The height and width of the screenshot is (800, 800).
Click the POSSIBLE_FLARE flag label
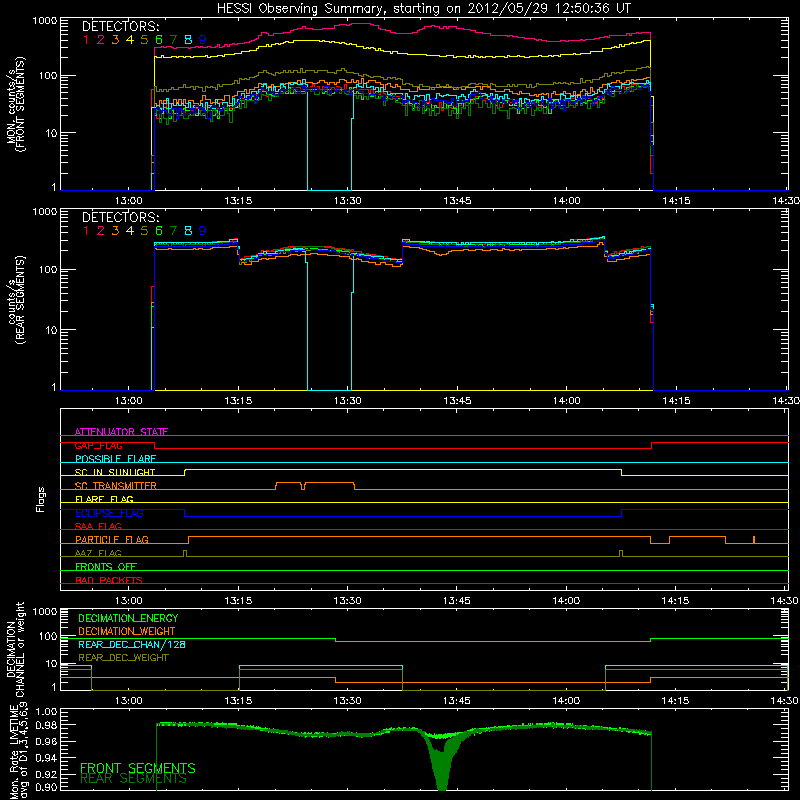pyautogui.click(x=115, y=459)
